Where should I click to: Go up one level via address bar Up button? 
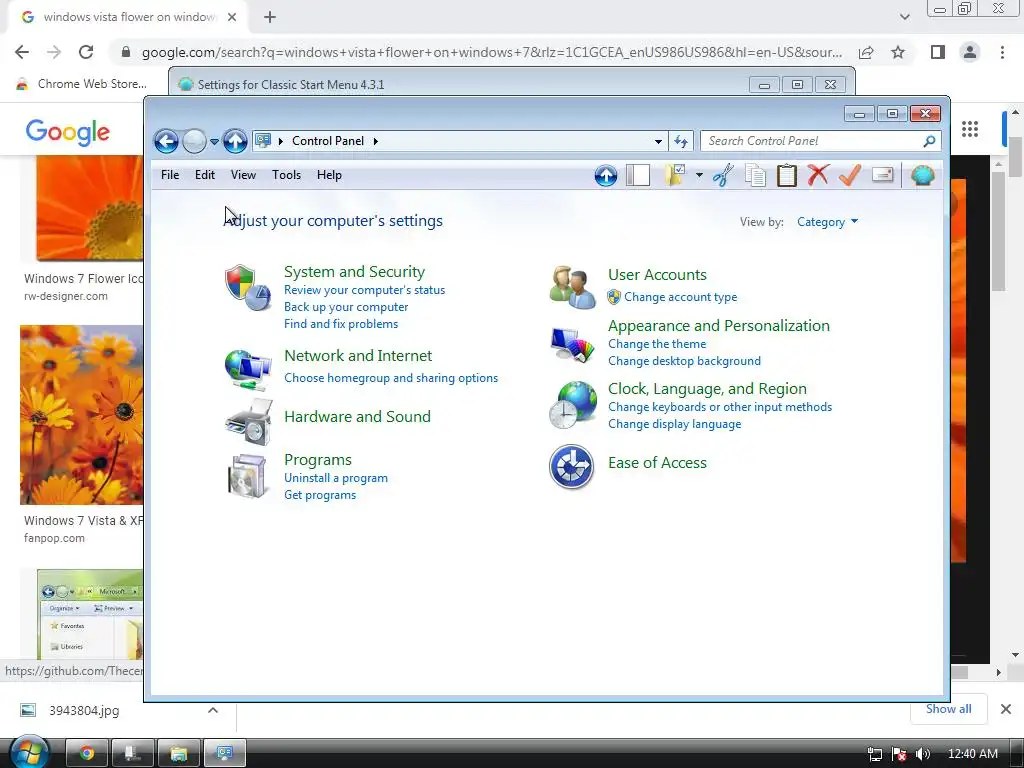[235, 141]
